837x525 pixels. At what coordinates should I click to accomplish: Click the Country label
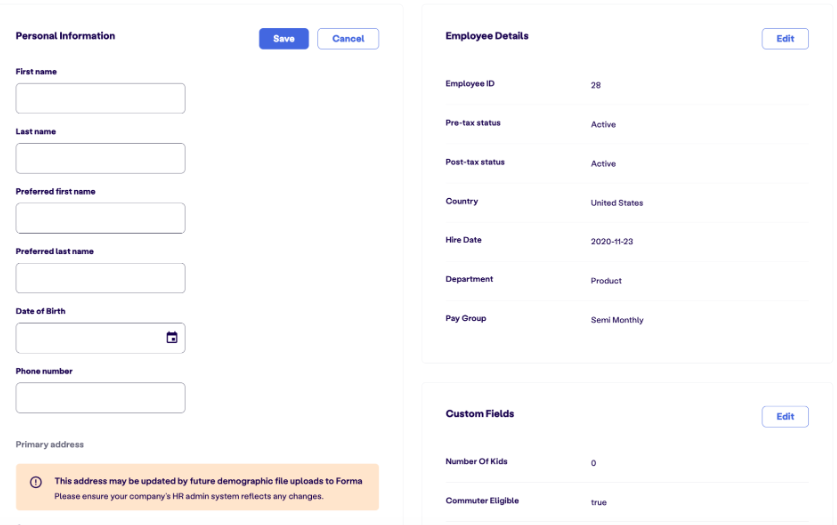pyautogui.click(x=462, y=201)
